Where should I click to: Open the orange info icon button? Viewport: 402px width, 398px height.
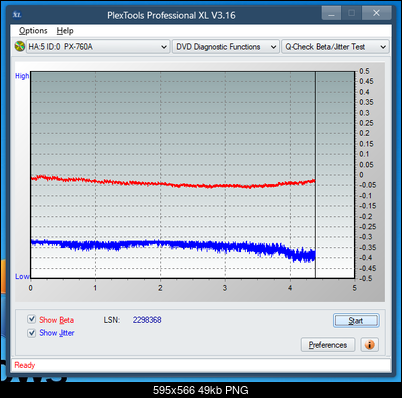point(370,344)
